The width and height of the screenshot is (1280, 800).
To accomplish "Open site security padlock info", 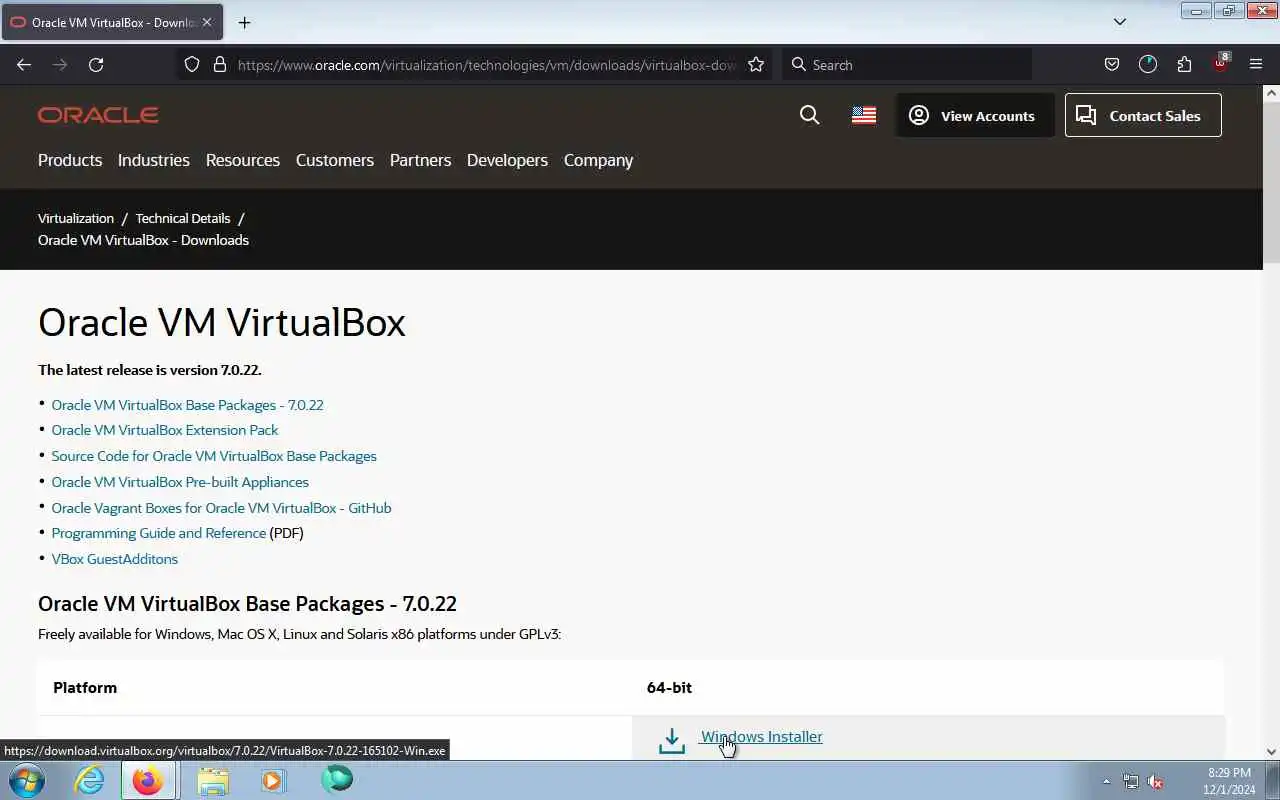I will (x=220, y=64).
